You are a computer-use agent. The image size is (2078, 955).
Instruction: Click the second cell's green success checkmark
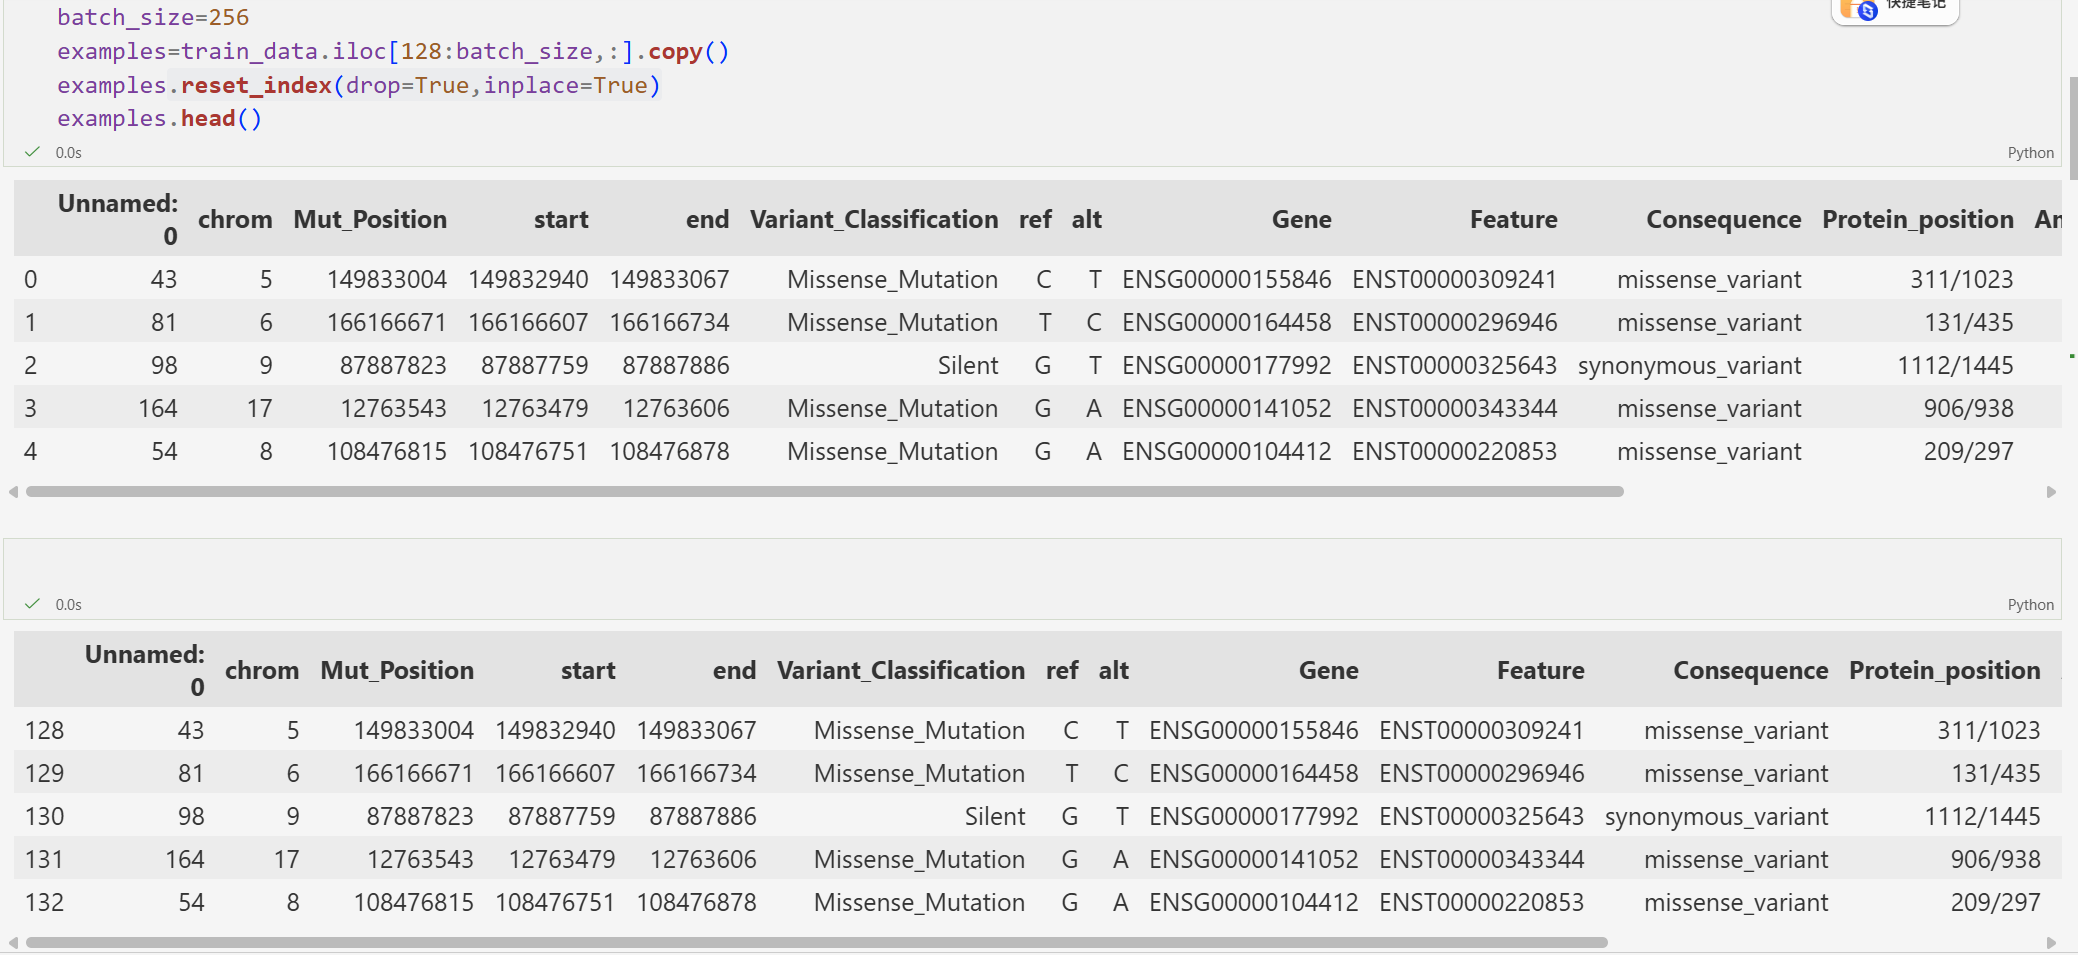tap(32, 604)
